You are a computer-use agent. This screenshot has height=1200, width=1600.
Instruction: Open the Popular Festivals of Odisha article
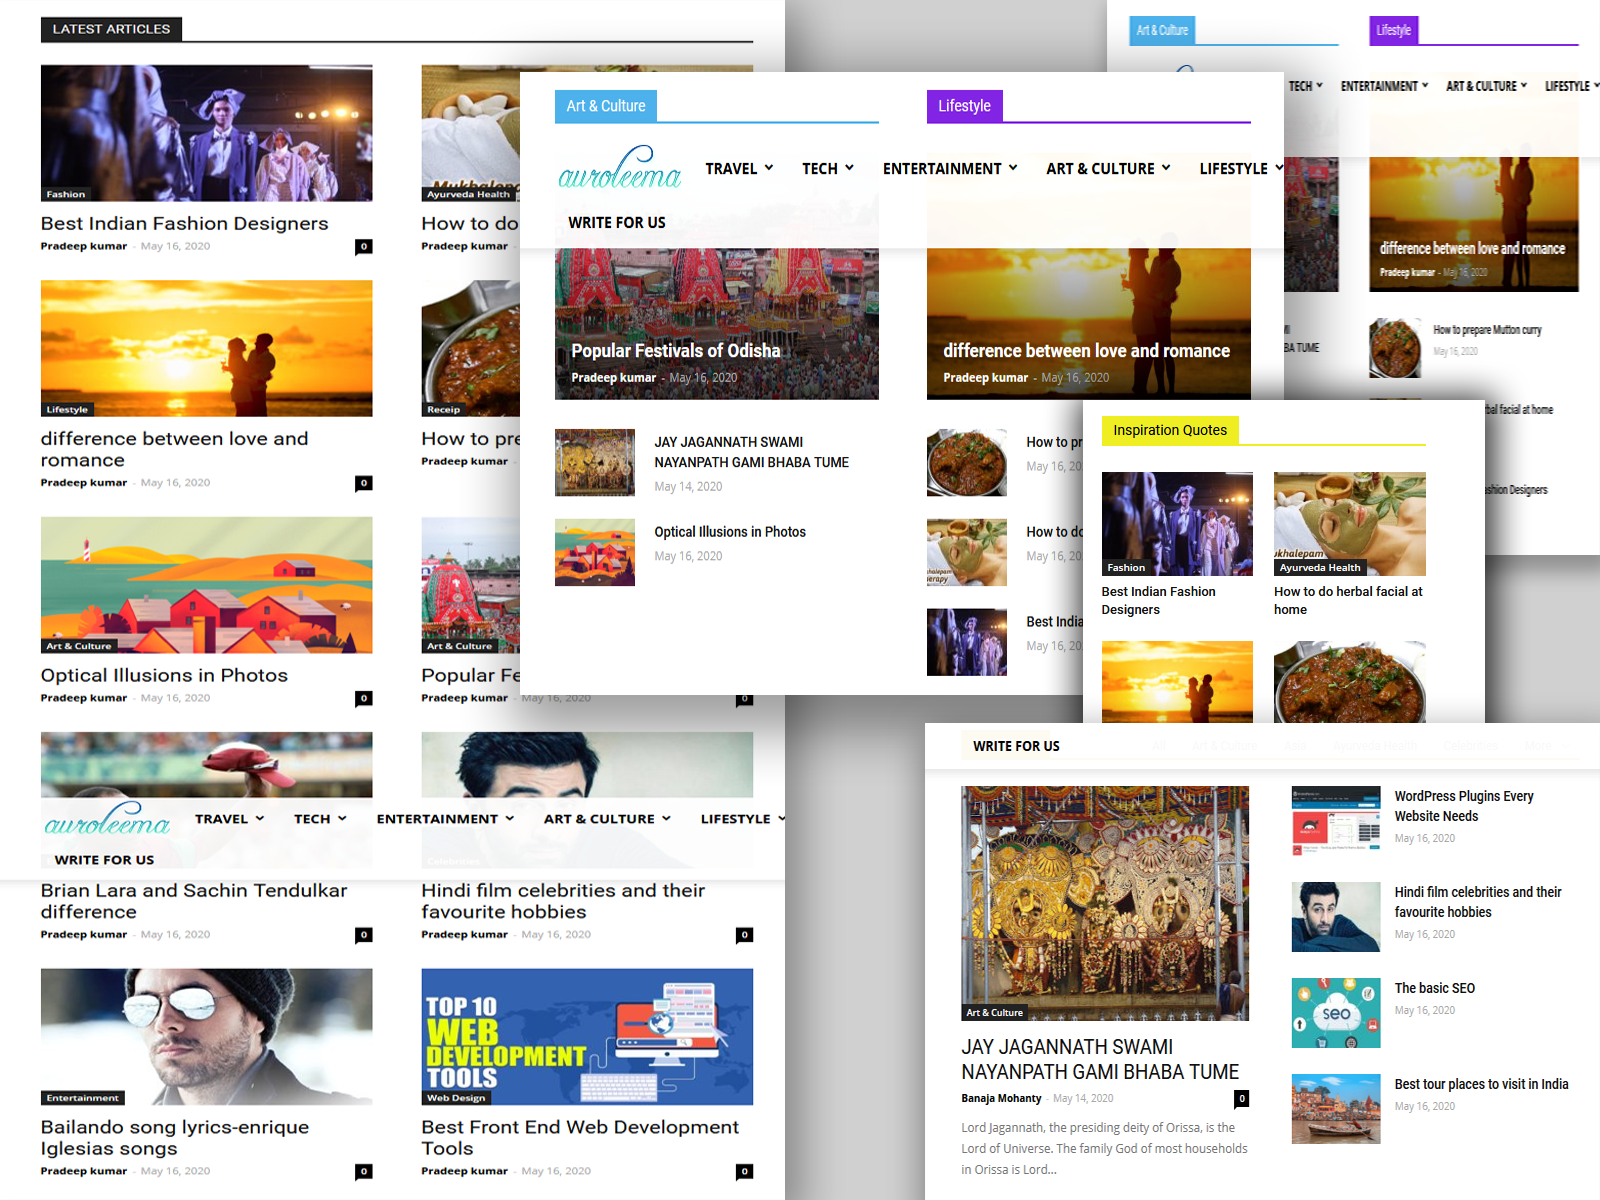675,351
